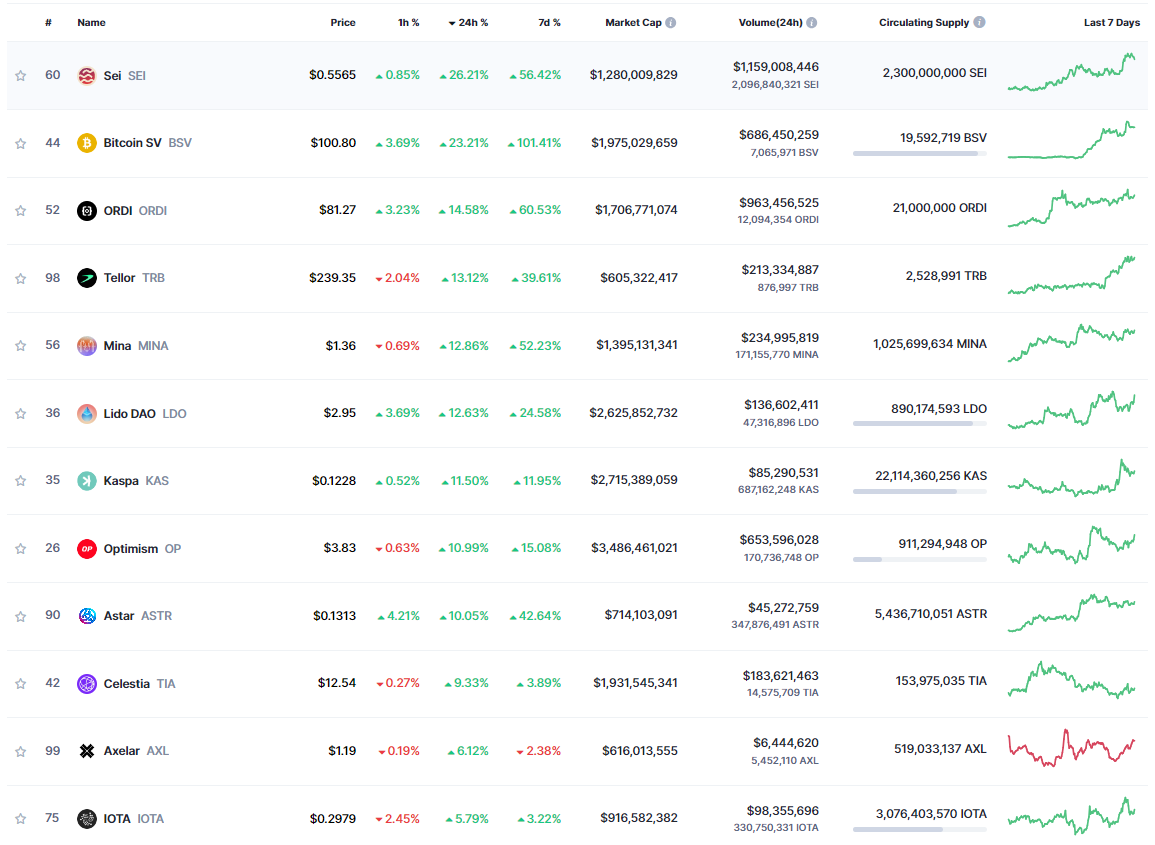The image size is (1155, 845).
Task: Click the Optimism red OP logo
Action: point(86,548)
